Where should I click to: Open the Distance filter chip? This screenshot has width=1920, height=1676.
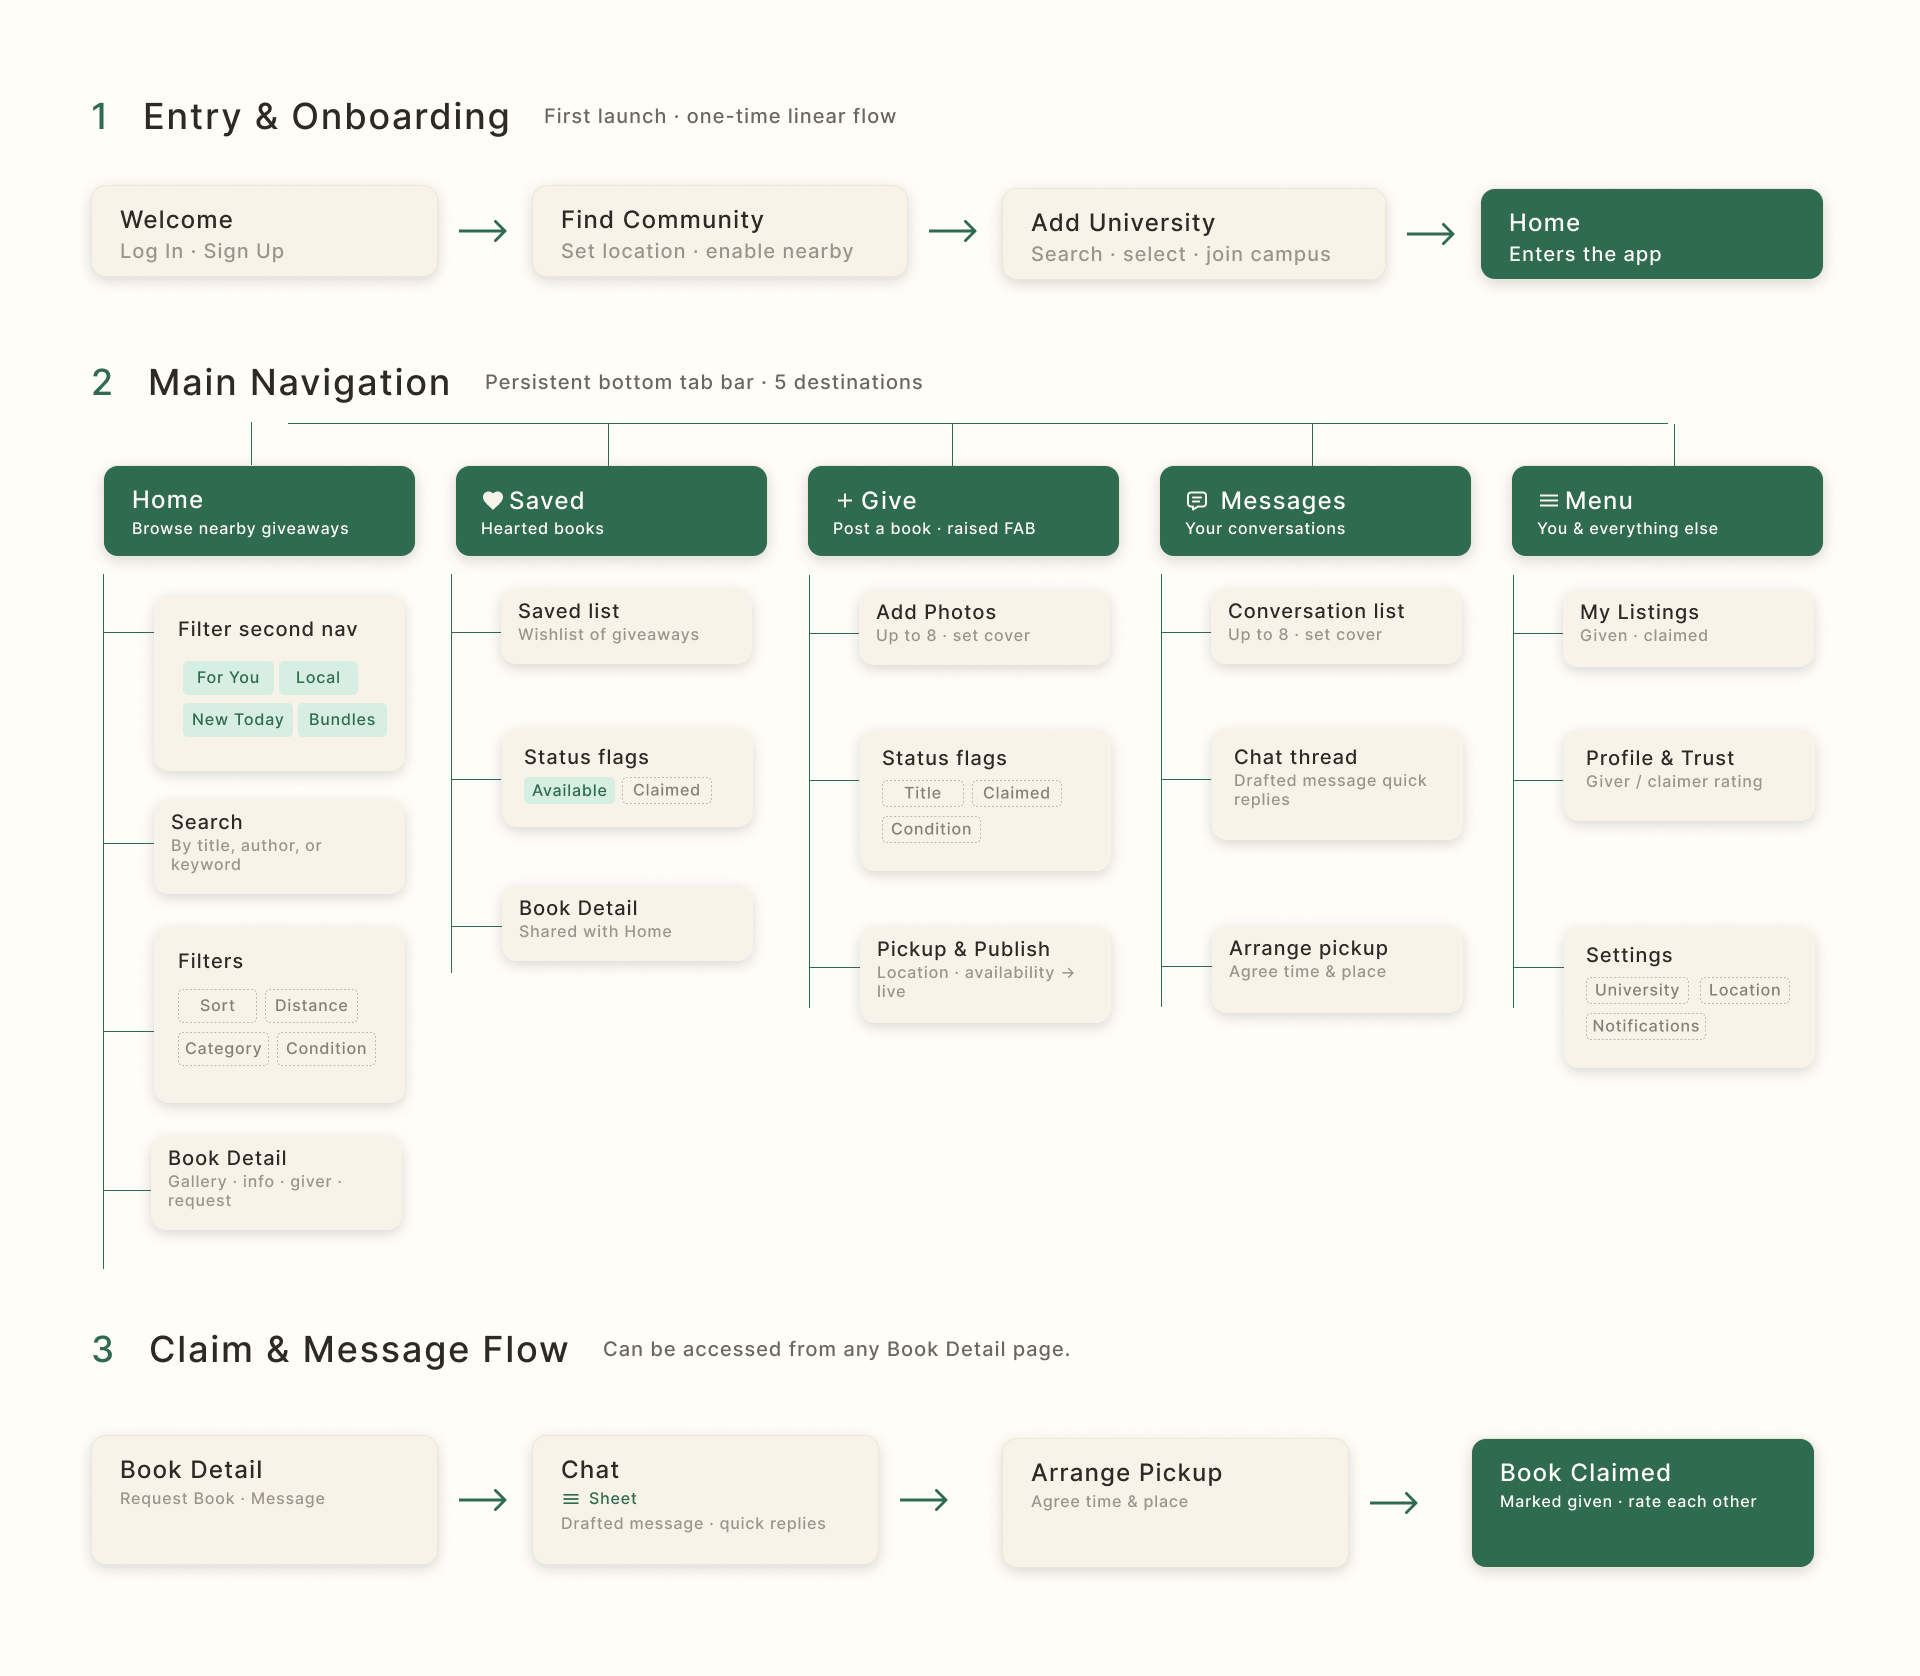point(311,1005)
